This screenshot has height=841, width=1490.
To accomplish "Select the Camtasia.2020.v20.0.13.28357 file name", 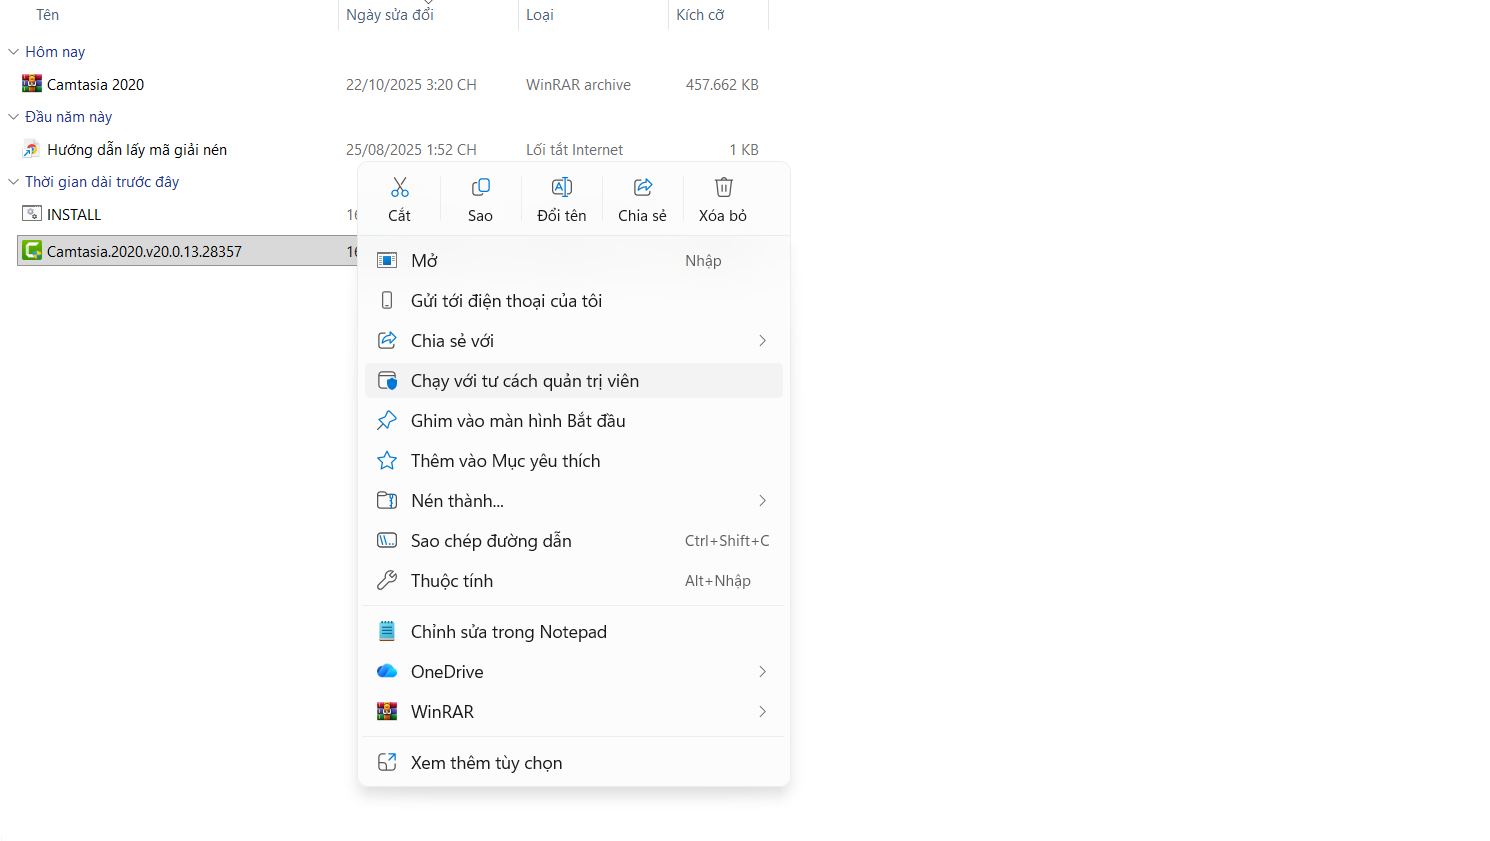I will [x=144, y=252].
